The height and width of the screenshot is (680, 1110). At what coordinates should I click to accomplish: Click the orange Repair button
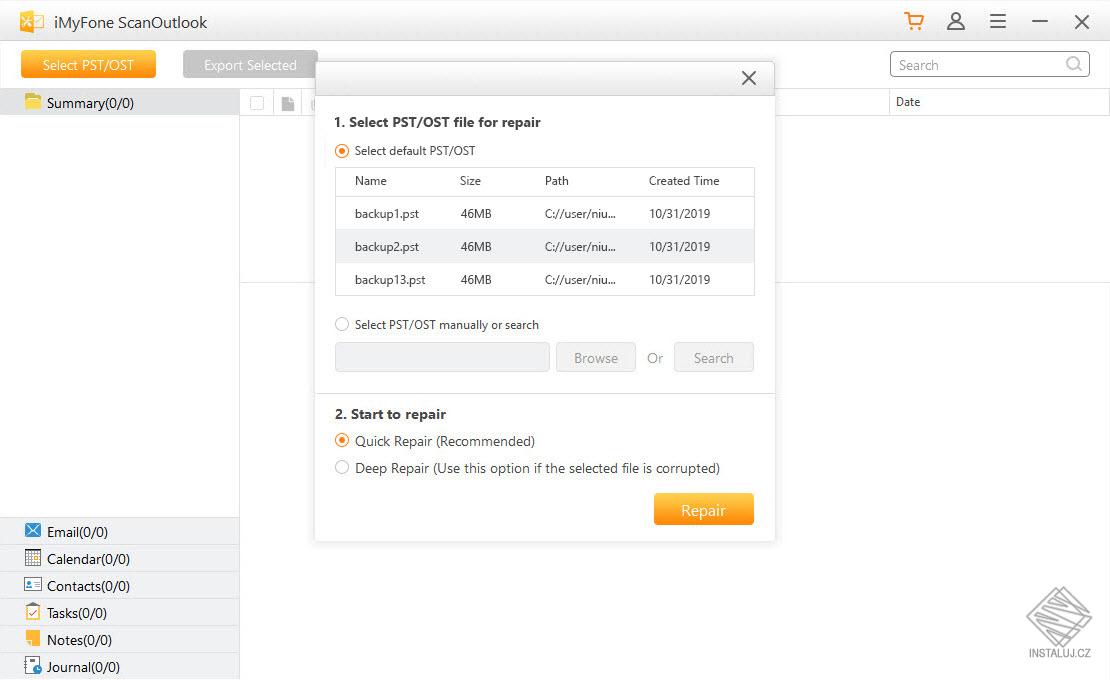tap(704, 509)
